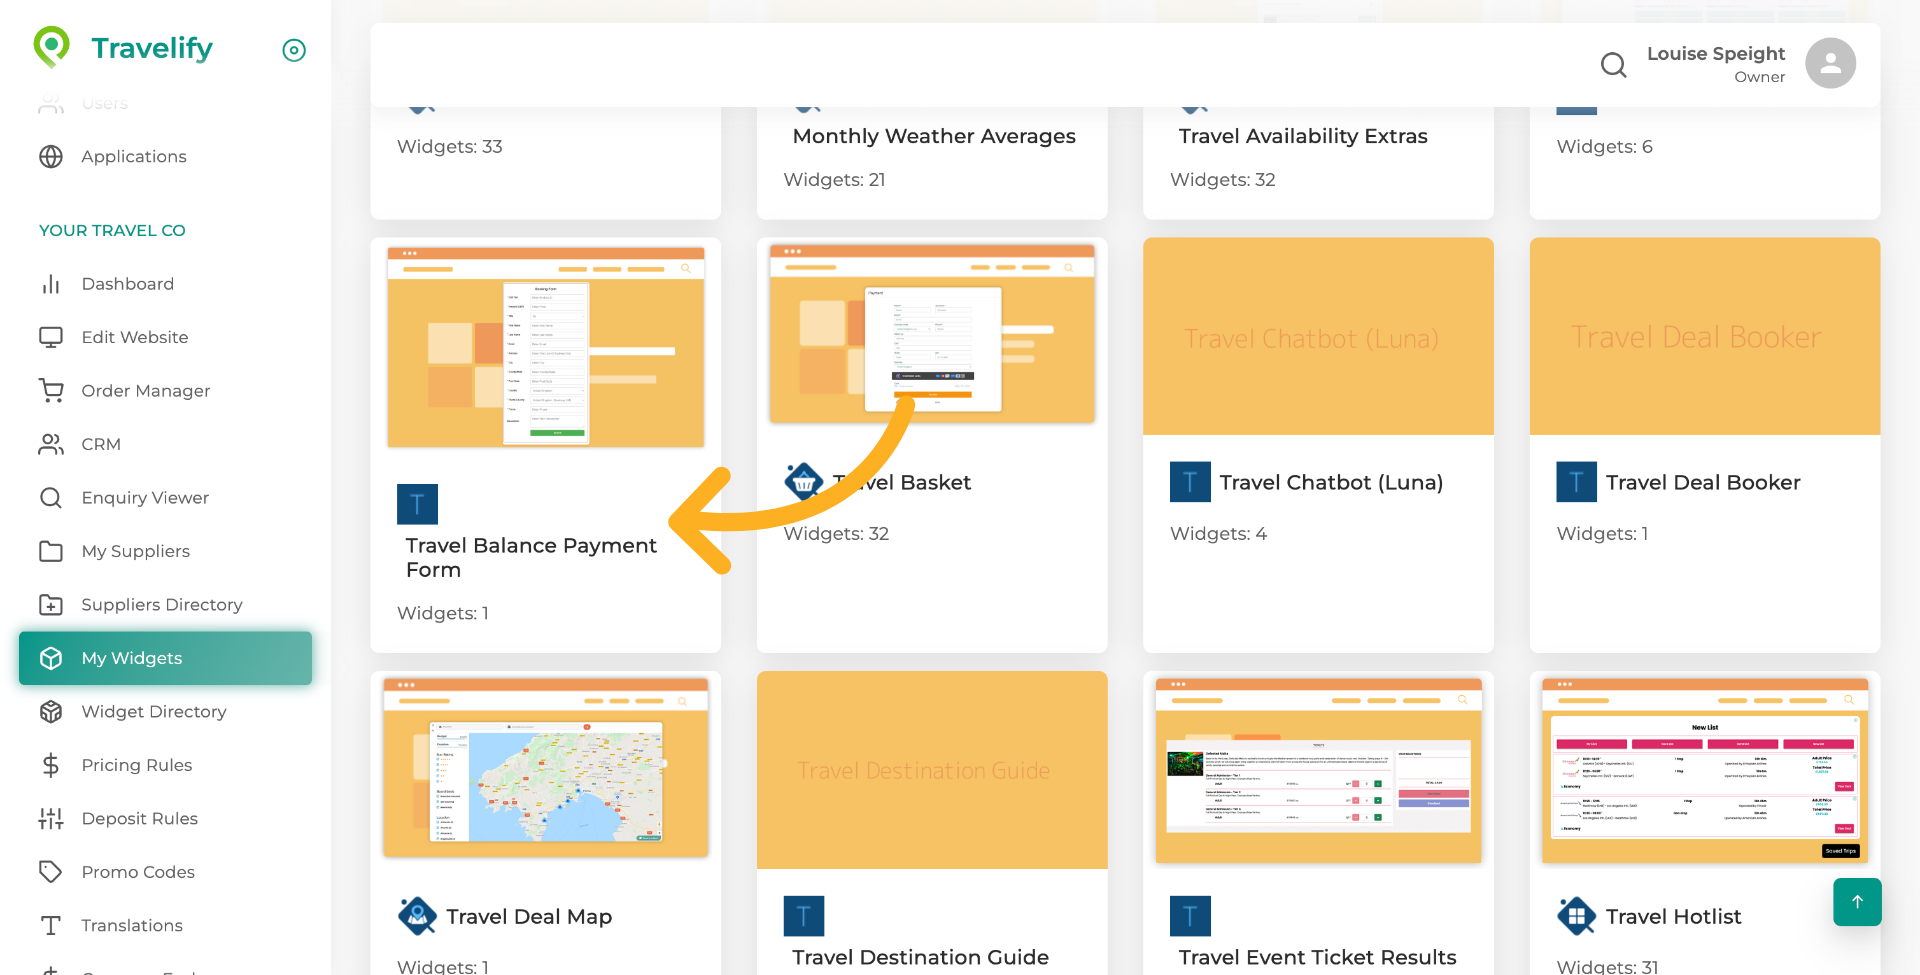Click the Order Manager cart icon

click(51, 390)
